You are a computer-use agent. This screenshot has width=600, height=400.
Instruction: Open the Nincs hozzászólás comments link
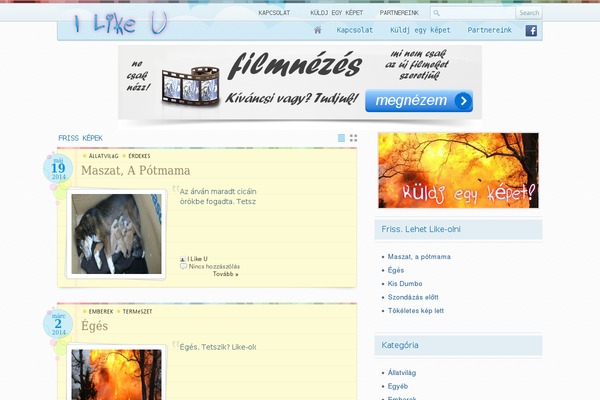coord(214,266)
